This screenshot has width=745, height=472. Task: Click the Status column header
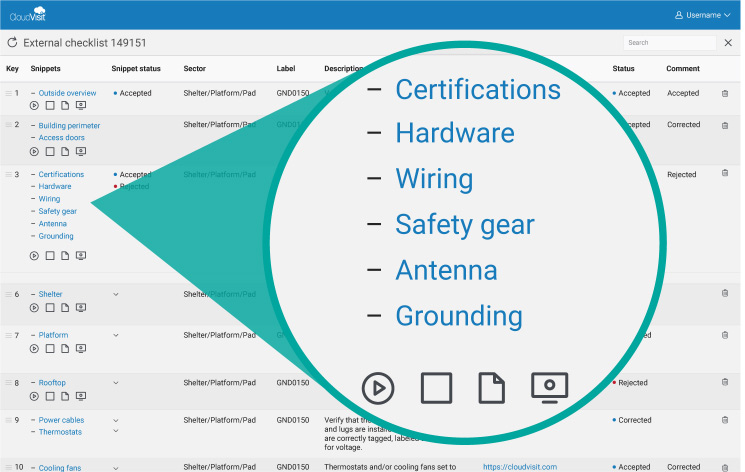click(623, 68)
